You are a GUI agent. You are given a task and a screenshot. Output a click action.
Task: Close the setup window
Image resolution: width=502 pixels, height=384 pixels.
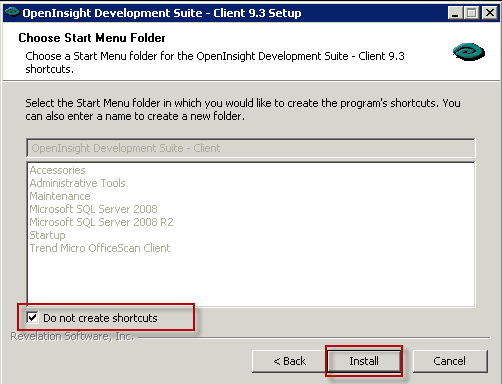pos(490,13)
